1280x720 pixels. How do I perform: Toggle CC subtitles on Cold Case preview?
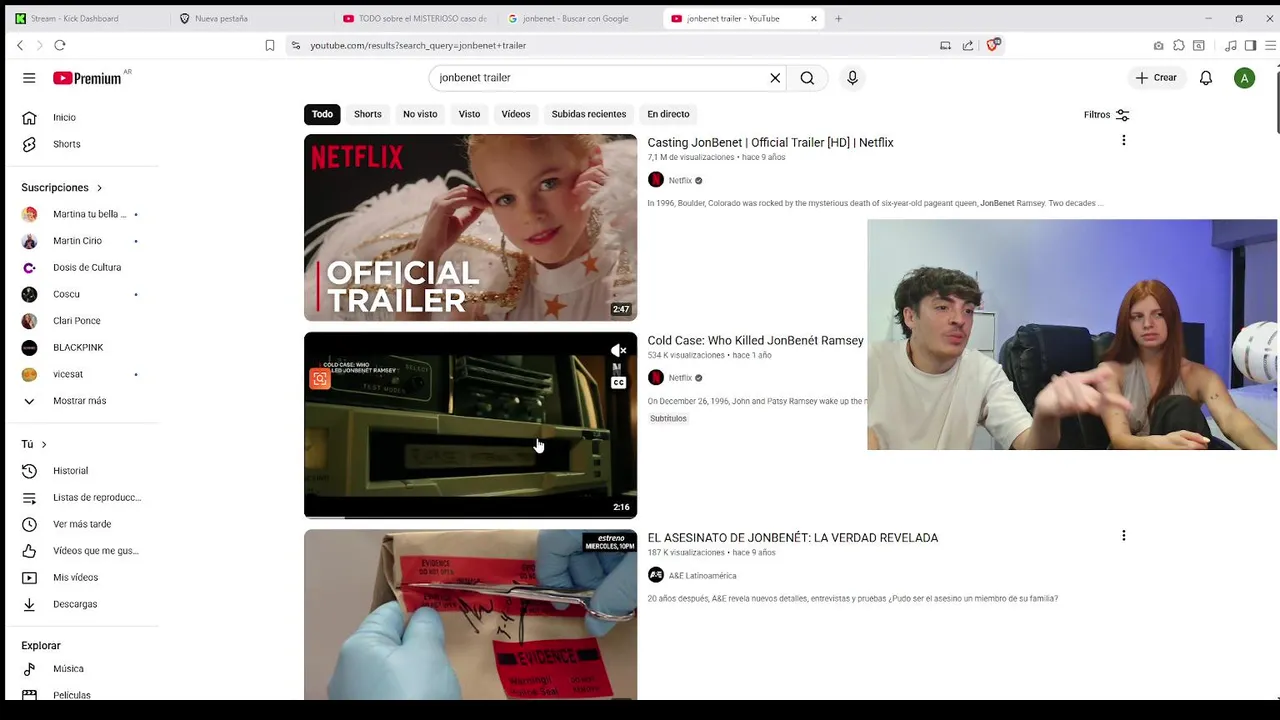[618, 382]
